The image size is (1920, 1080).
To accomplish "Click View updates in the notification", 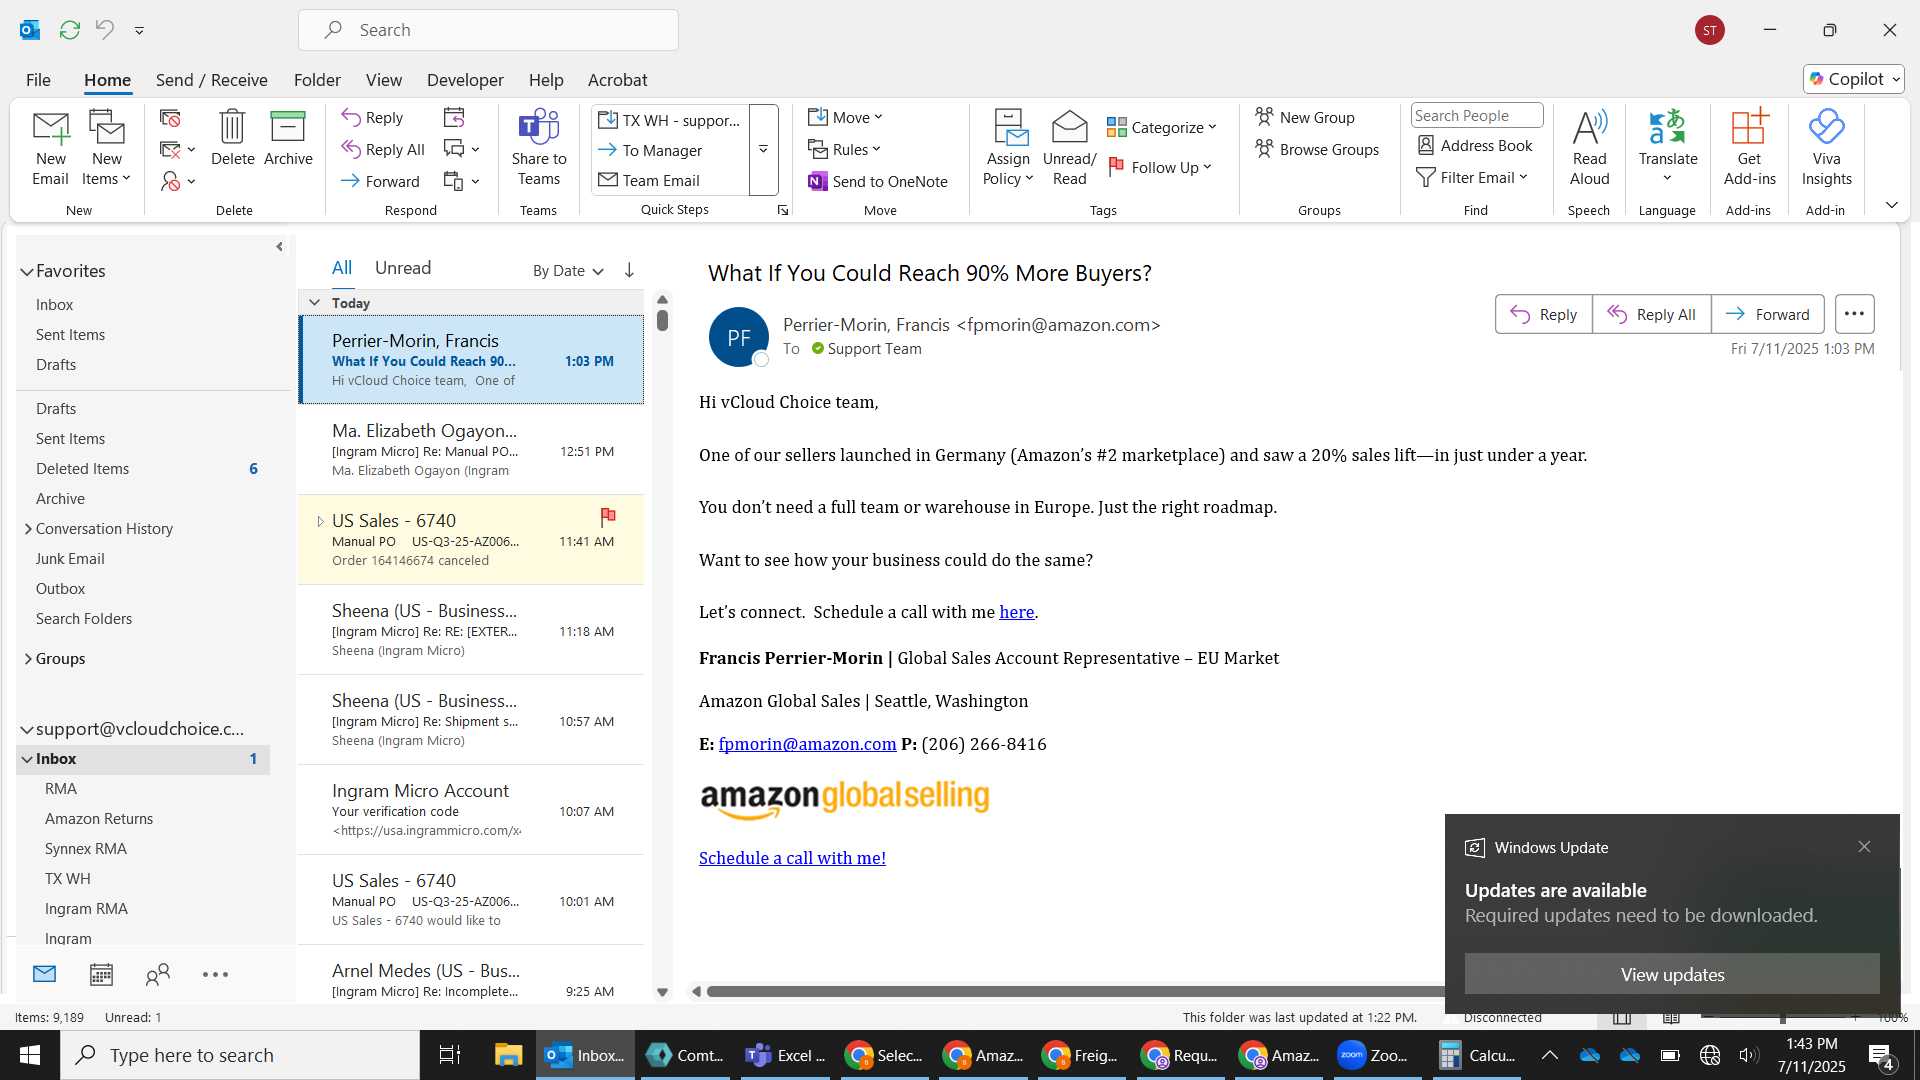I will point(1672,974).
